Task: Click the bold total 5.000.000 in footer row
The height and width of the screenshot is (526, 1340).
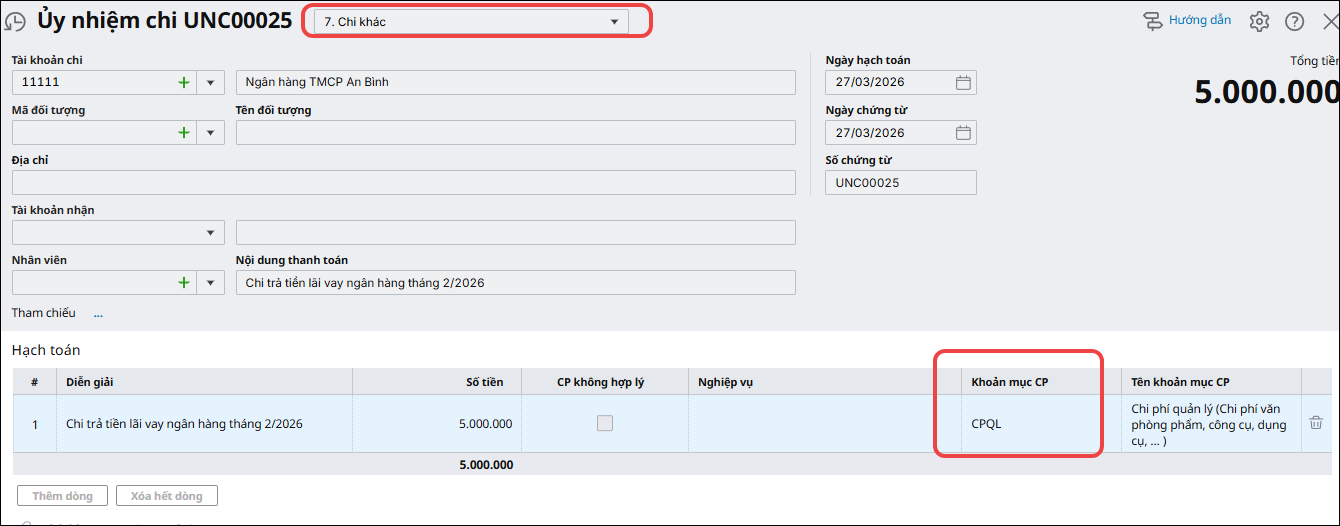Action: (485, 465)
